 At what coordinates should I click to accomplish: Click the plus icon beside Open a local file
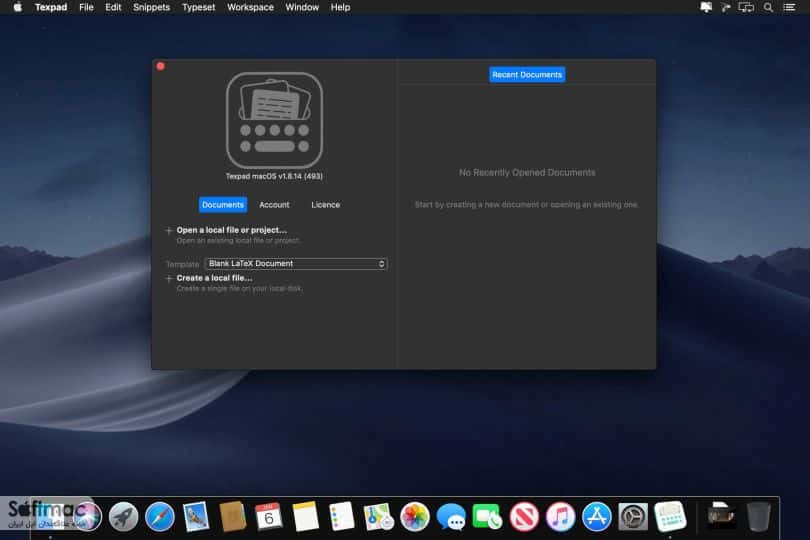[168, 230]
